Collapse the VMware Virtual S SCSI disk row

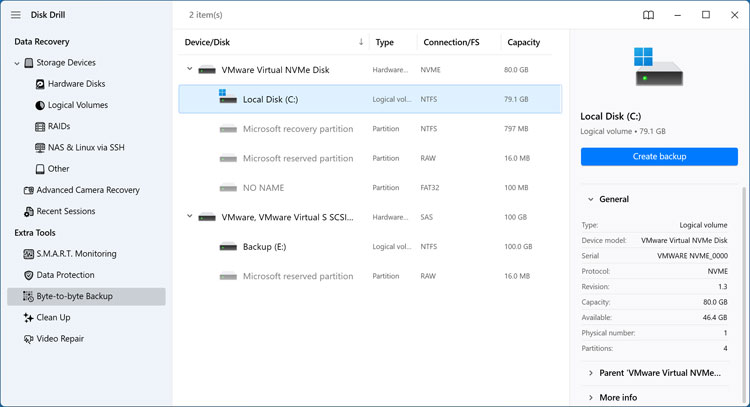[x=189, y=217]
